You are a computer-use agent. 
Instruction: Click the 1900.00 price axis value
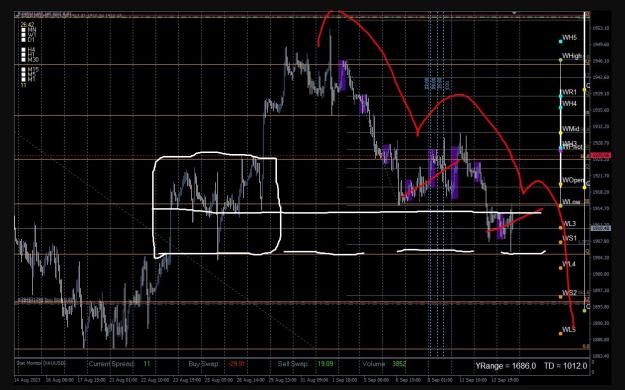601,274
